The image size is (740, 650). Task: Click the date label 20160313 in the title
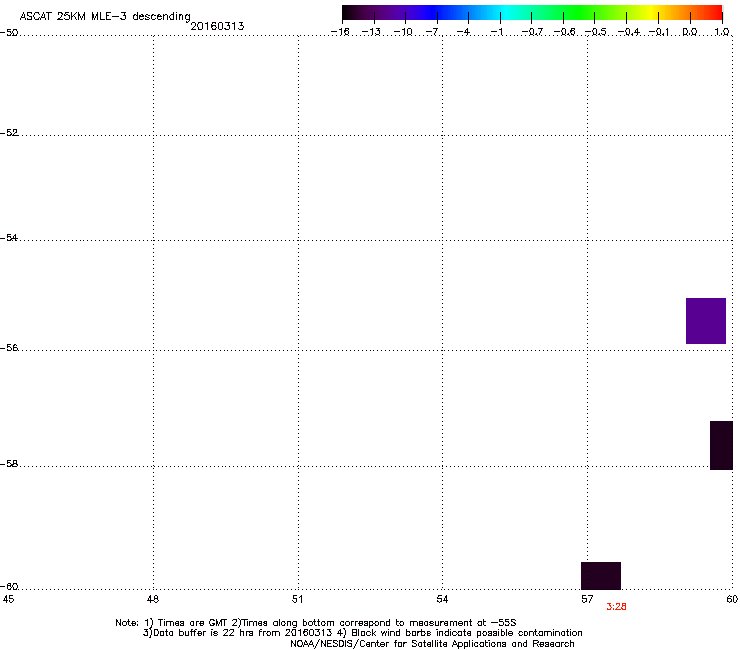[217, 26]
